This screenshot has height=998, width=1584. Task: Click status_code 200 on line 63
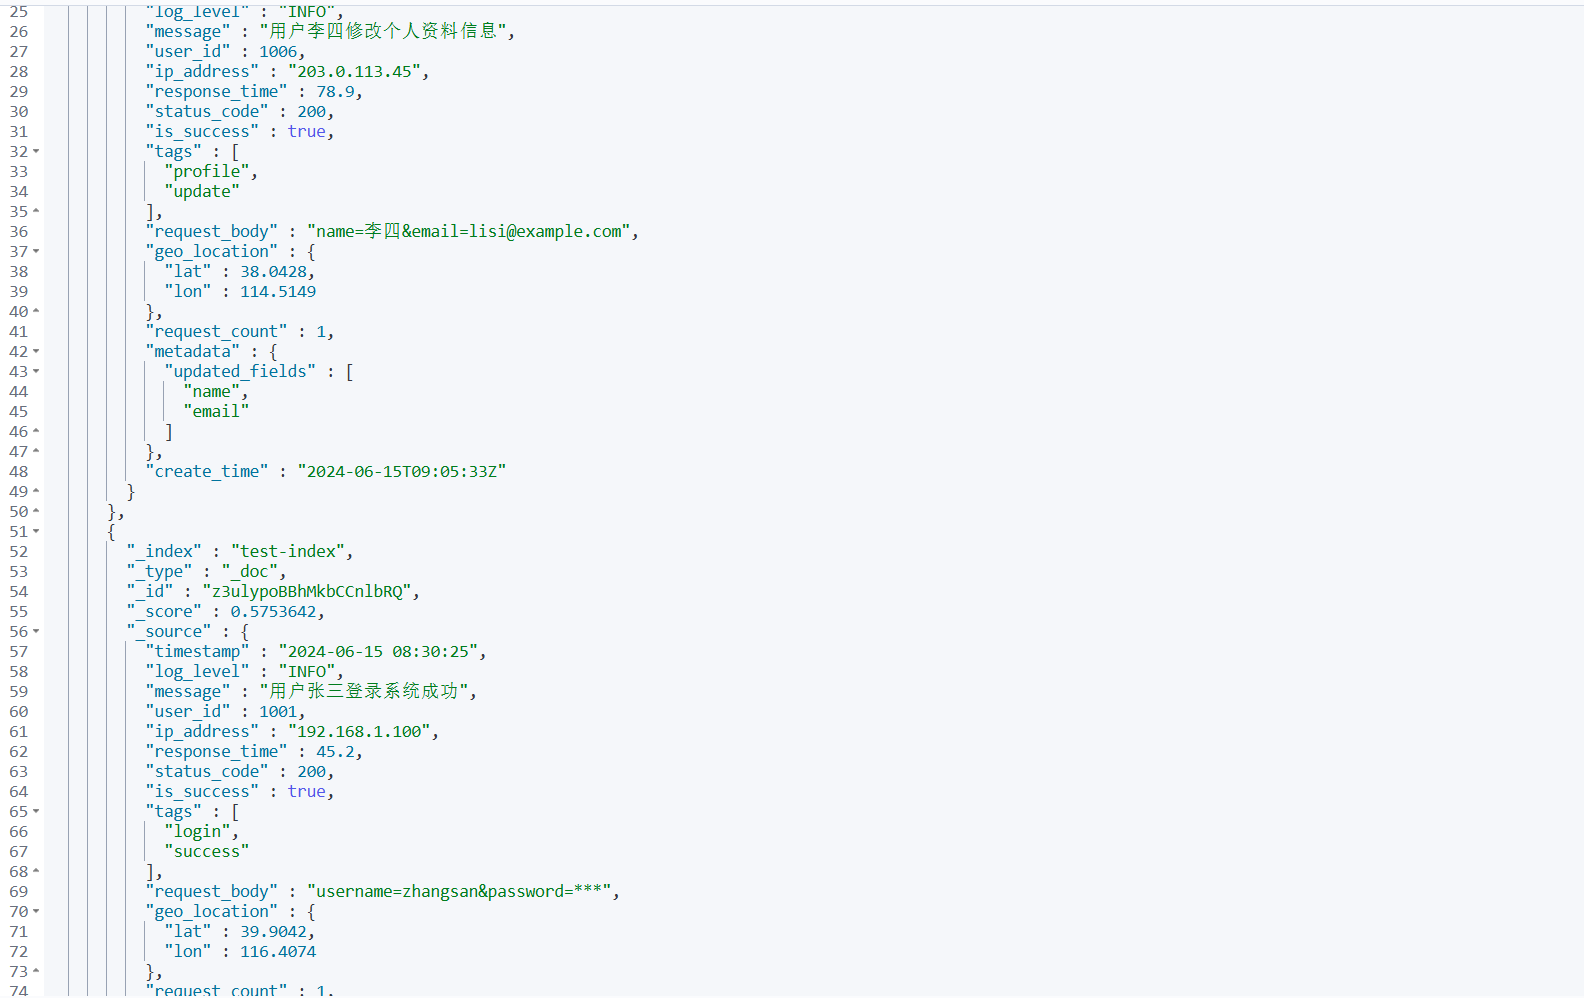[311, 771]
